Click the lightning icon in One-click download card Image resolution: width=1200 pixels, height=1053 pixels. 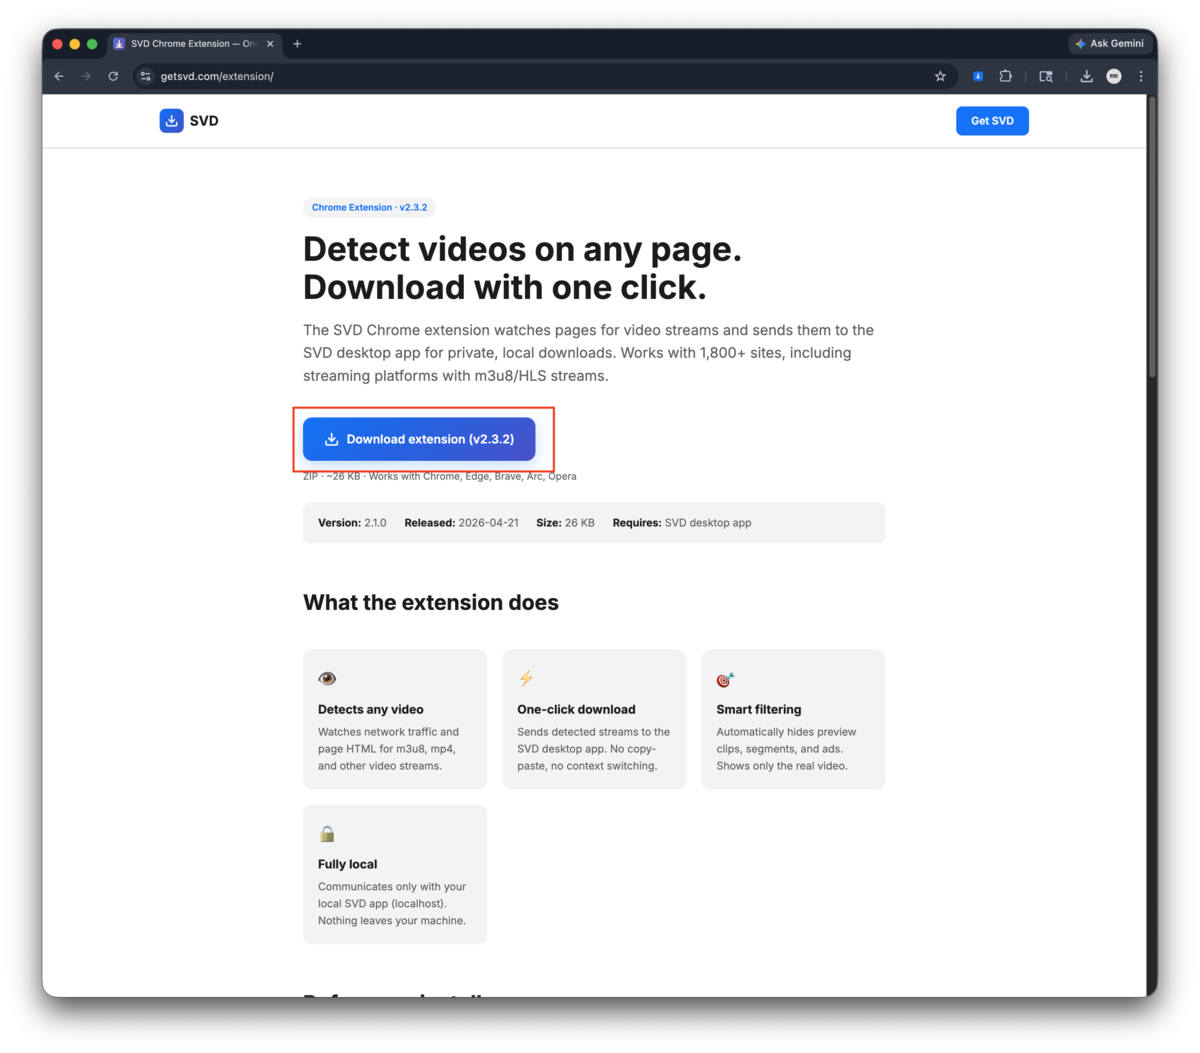(526, 679)
